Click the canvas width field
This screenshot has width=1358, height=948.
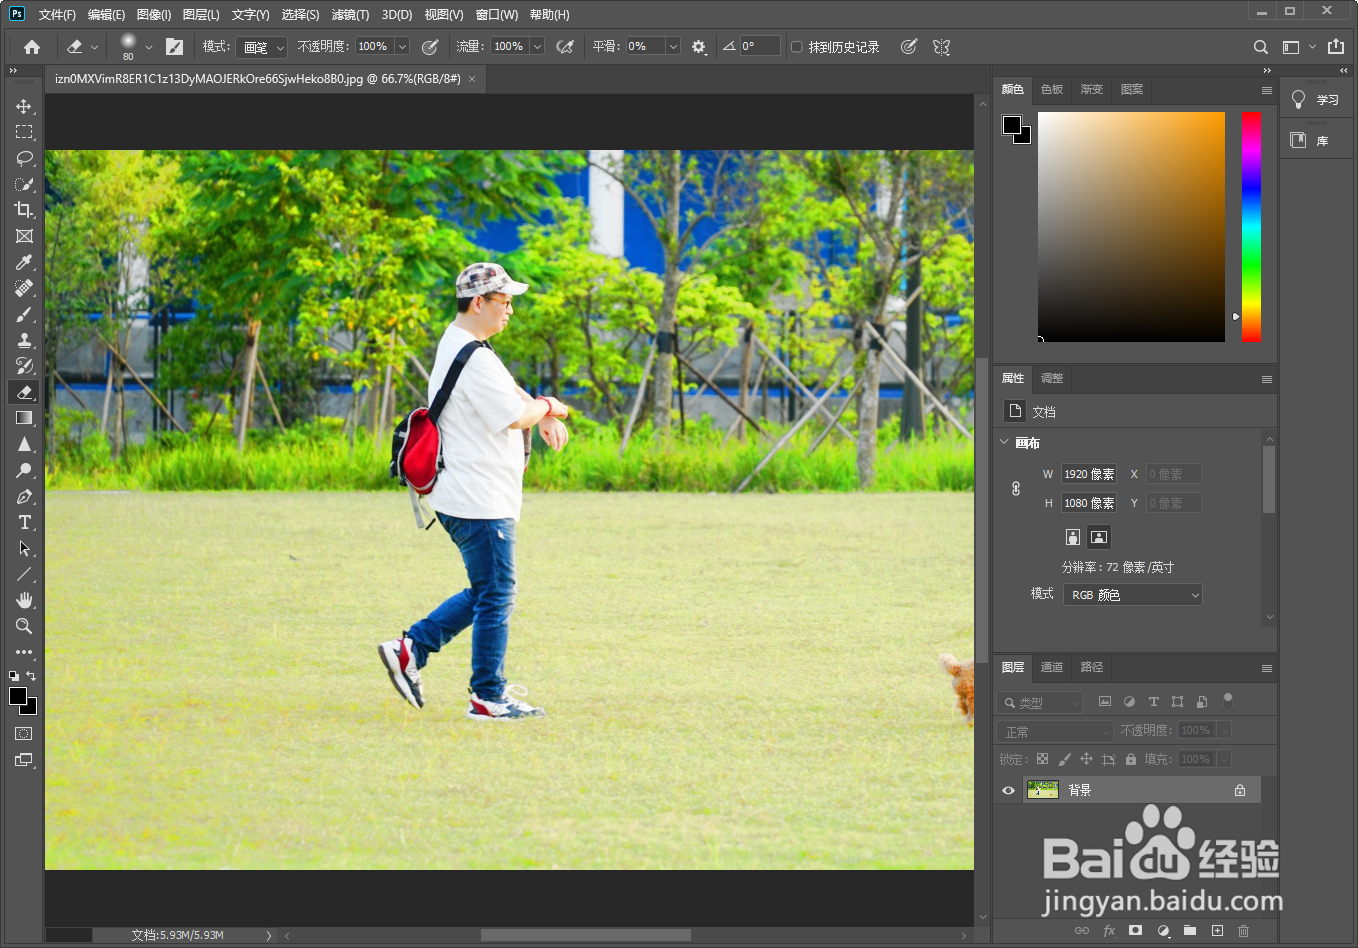click(x=1089, y=474)
